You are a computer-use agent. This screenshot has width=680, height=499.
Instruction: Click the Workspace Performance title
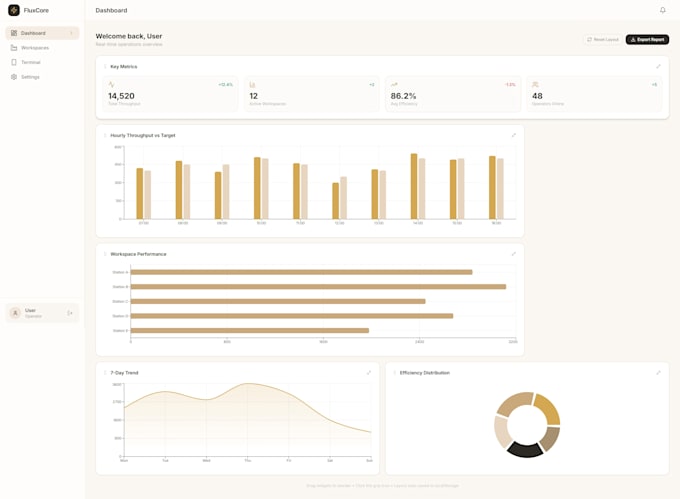pos(138,254)
